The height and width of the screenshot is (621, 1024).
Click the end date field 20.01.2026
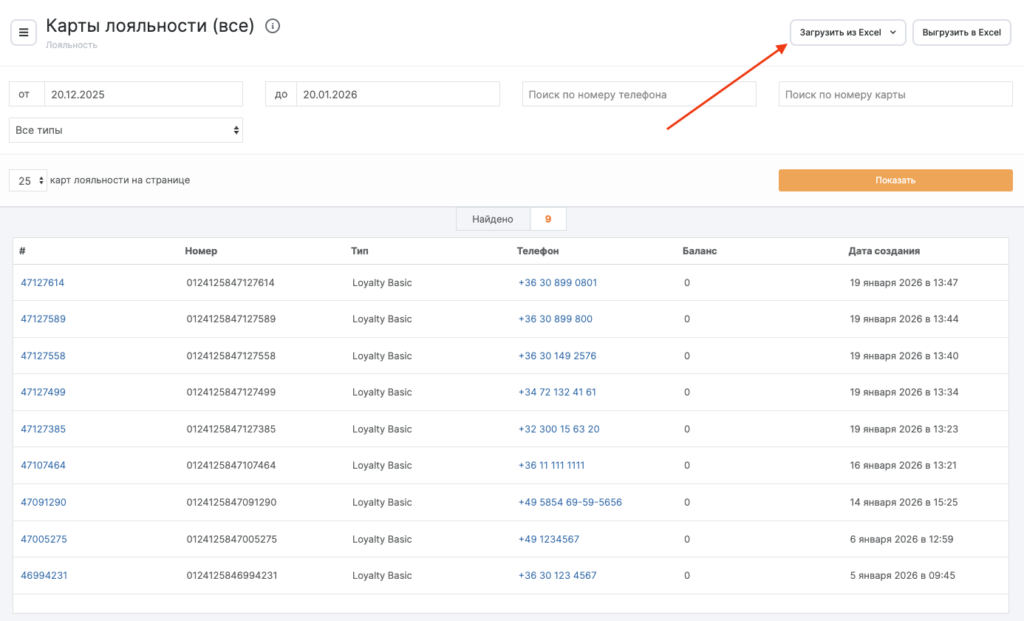point(398,94)
